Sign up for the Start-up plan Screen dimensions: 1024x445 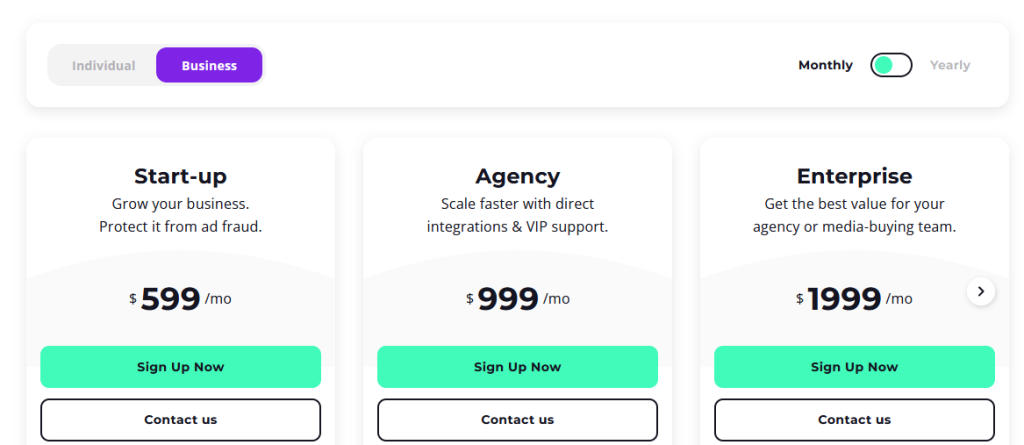pyautogui.click(x=180, y=367)
